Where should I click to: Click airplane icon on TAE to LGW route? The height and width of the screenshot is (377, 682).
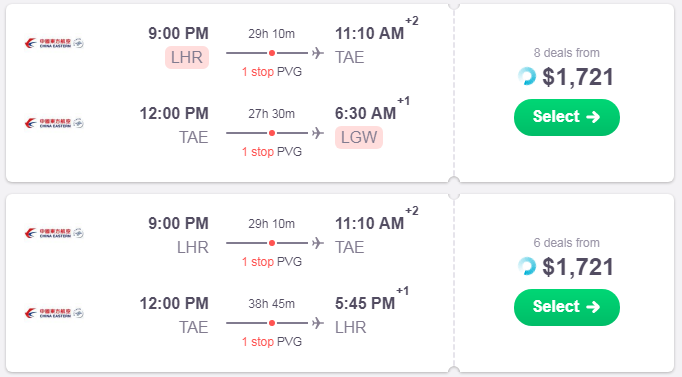point(318,133)
